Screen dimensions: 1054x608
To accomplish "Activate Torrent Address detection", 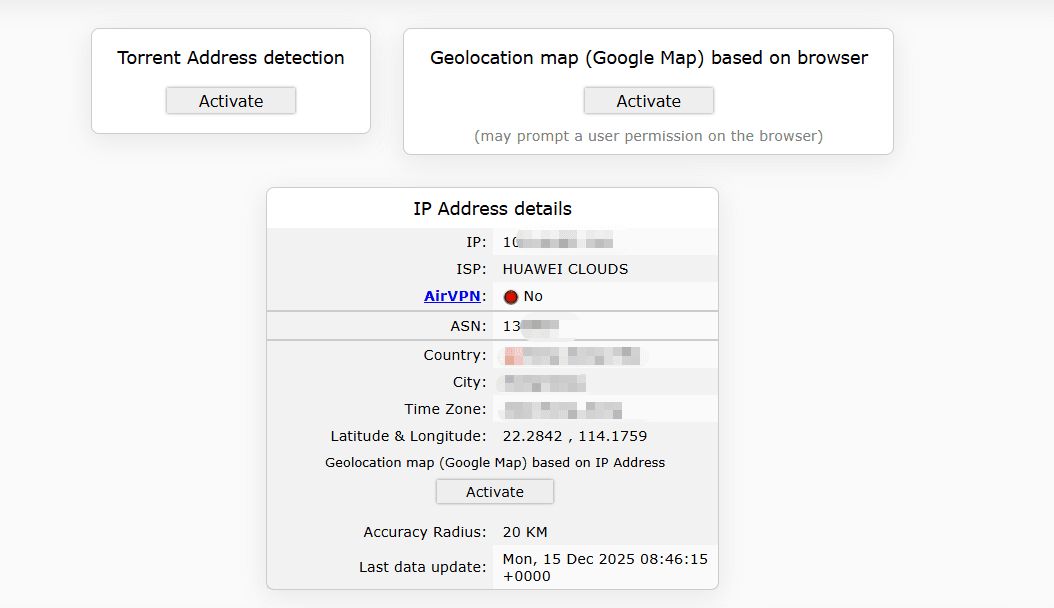I will pyautogui.click(x=231, y=101).
